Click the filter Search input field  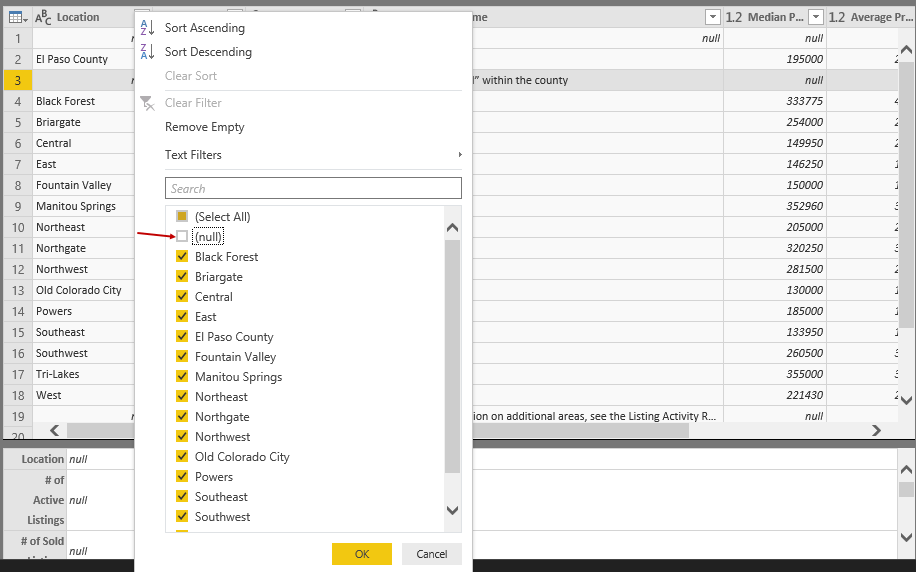313,188
